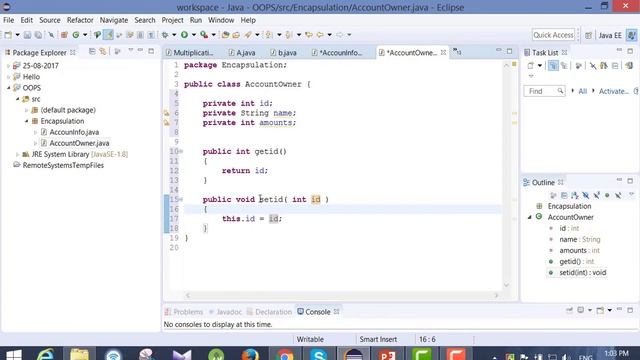Screen dimensions: 640x360
Task: Click the Windows Start button
Action: coord(13,354)
